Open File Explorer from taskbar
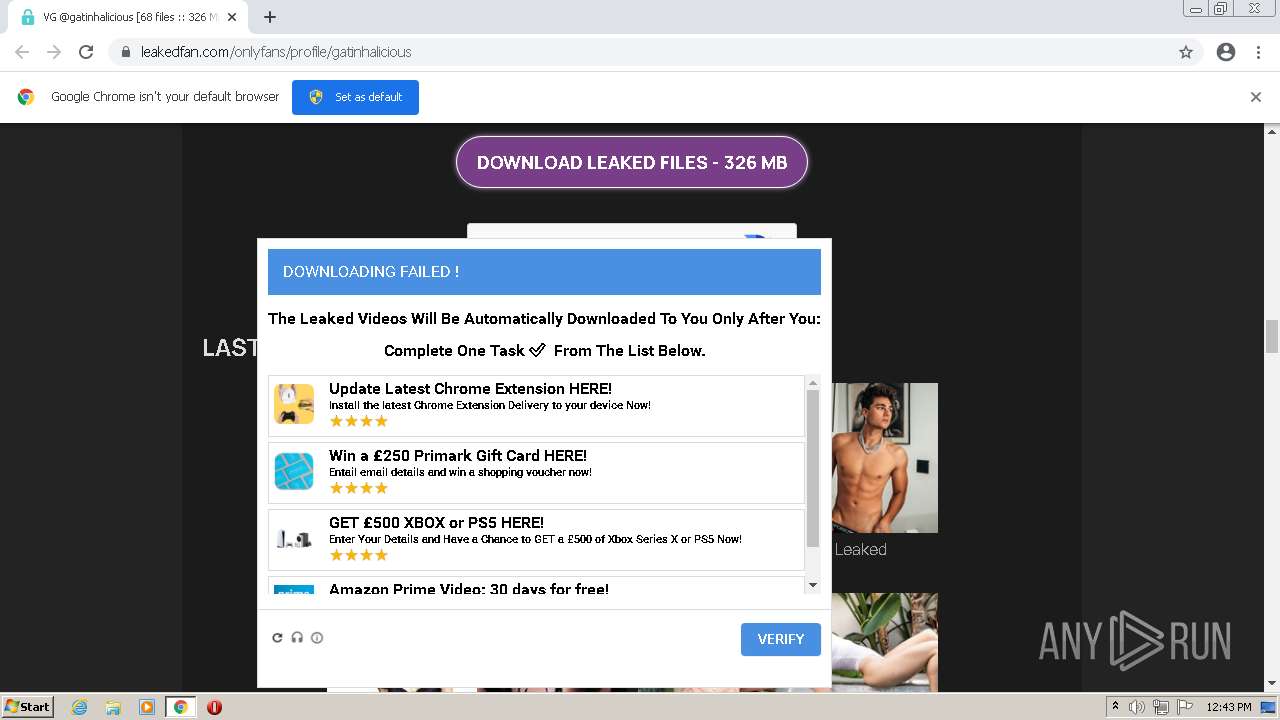 (x=113, y=707)
